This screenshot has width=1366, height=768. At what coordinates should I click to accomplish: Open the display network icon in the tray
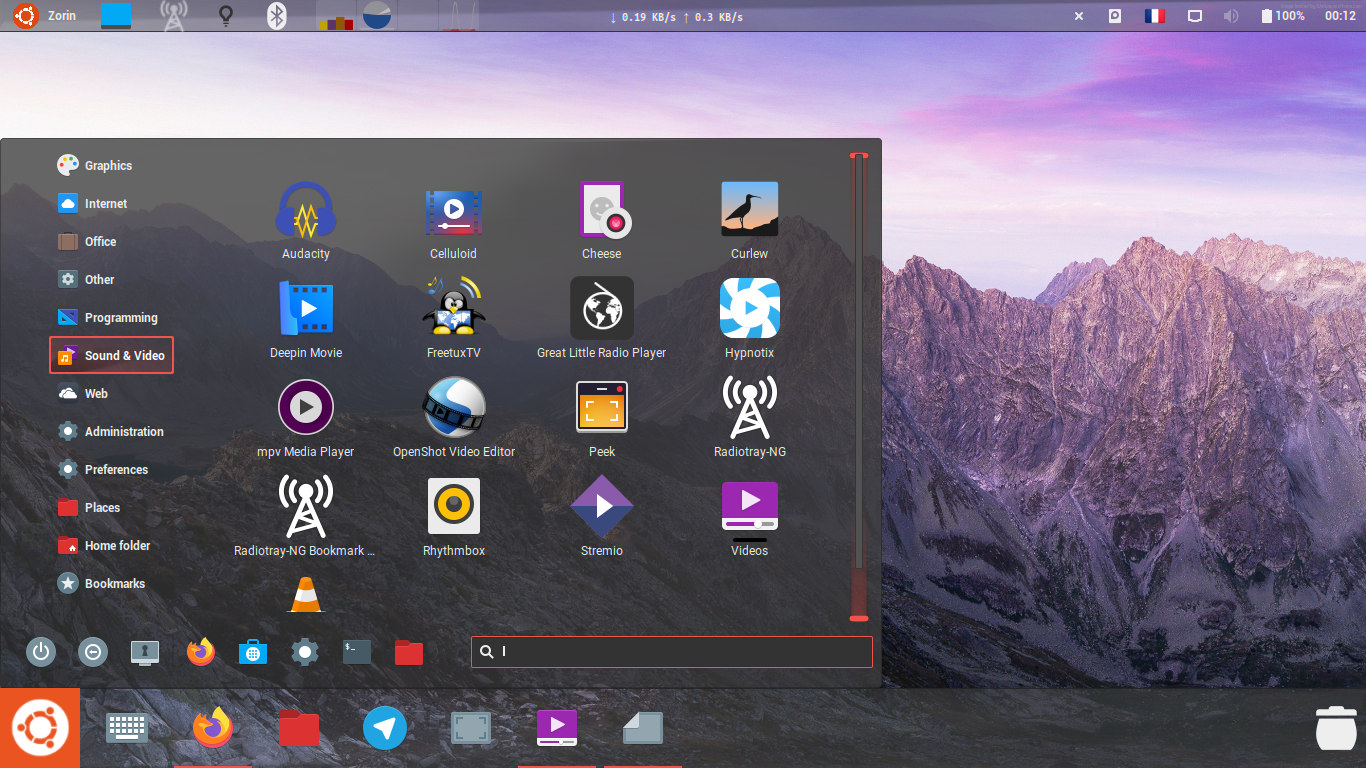tap(1194, 16)
